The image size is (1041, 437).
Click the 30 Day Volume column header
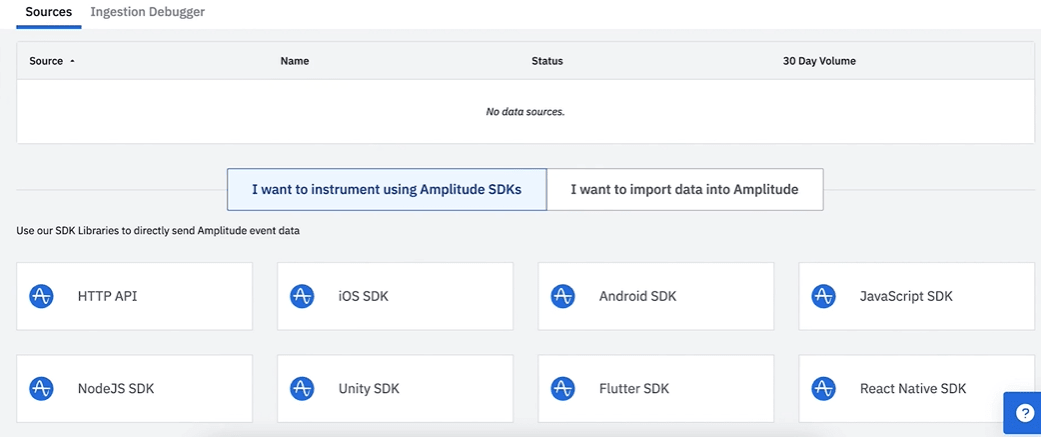[819, 61]
